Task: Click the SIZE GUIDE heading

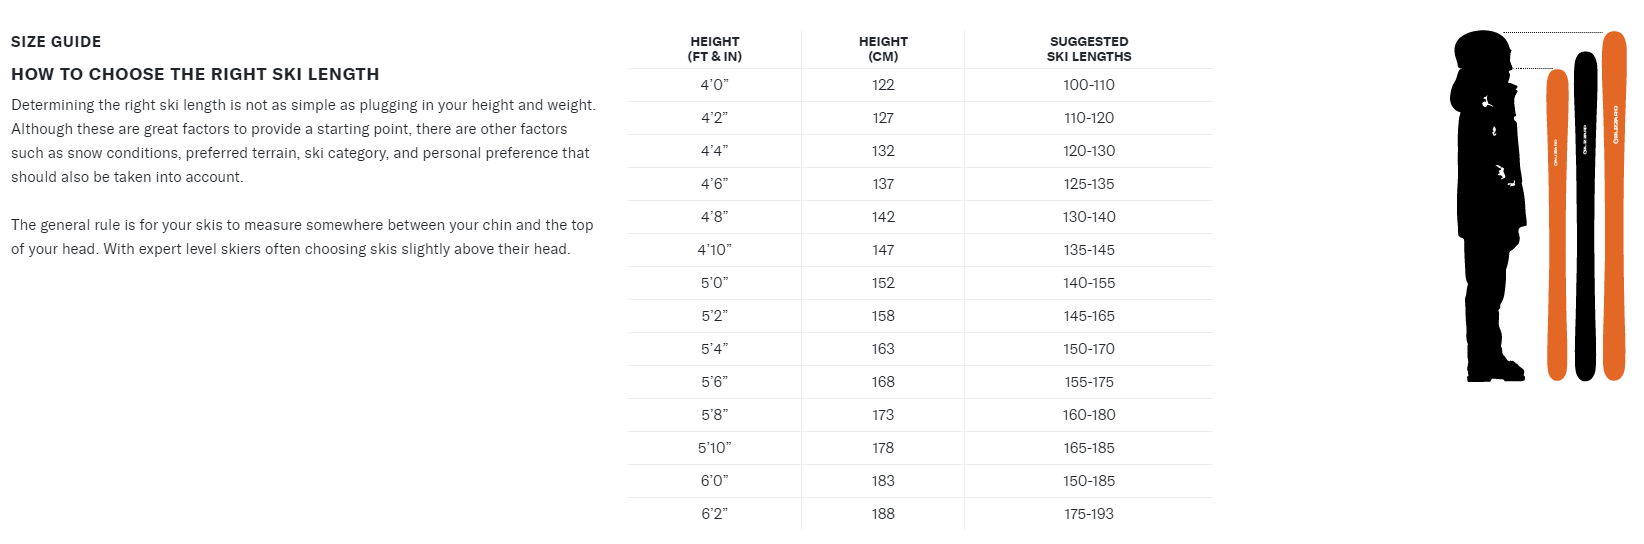Action: 56,42
